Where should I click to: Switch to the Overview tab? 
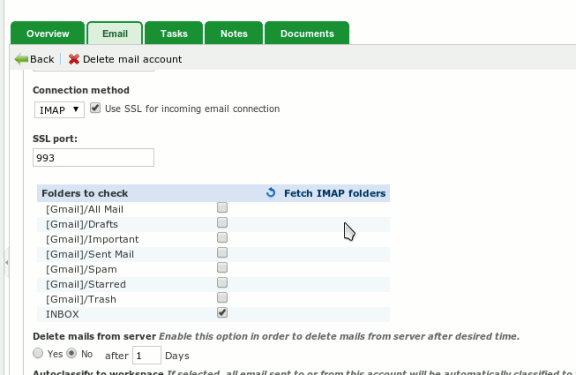(48, 33)
